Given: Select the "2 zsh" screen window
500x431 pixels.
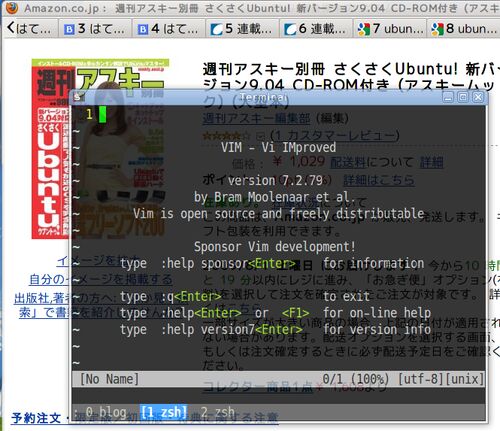Looking at the screenshot, I should (218, 412).
